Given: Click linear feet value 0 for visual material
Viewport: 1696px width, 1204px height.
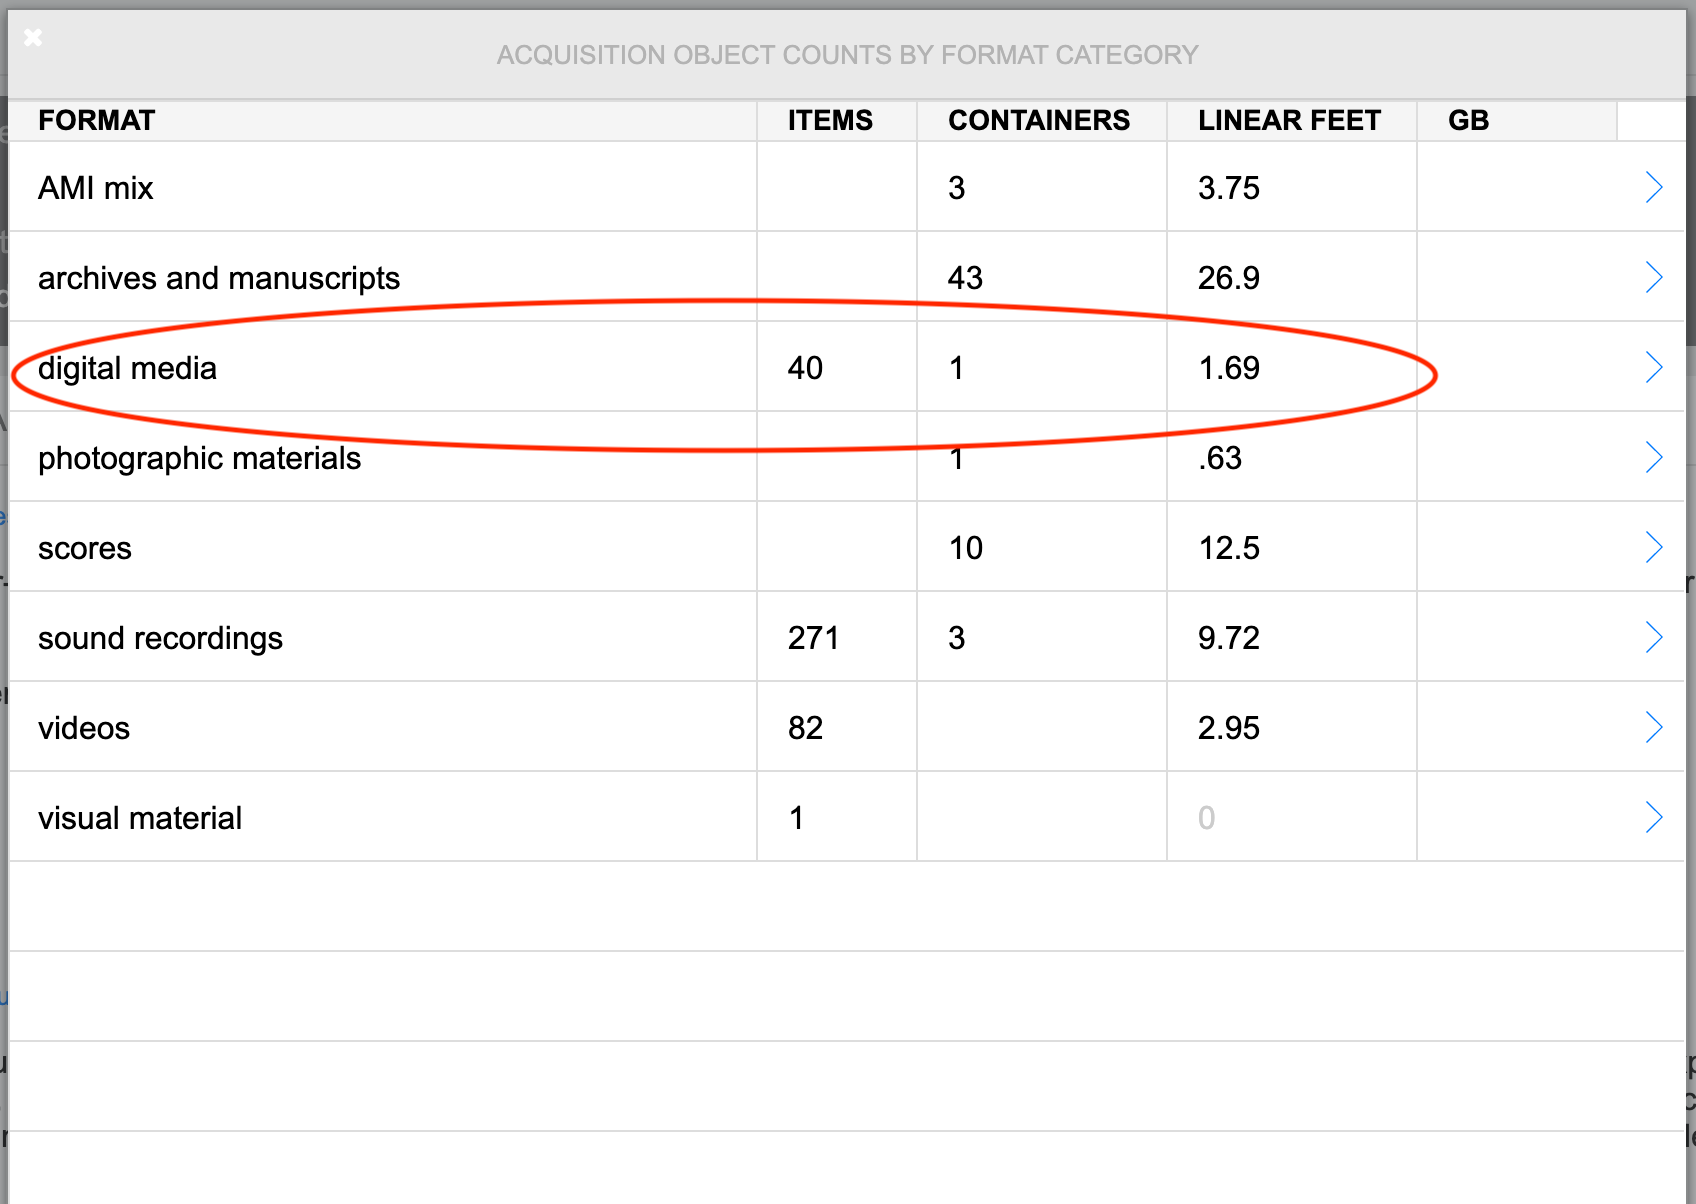Looking at the screenshot, I should tap(1207, 818).
